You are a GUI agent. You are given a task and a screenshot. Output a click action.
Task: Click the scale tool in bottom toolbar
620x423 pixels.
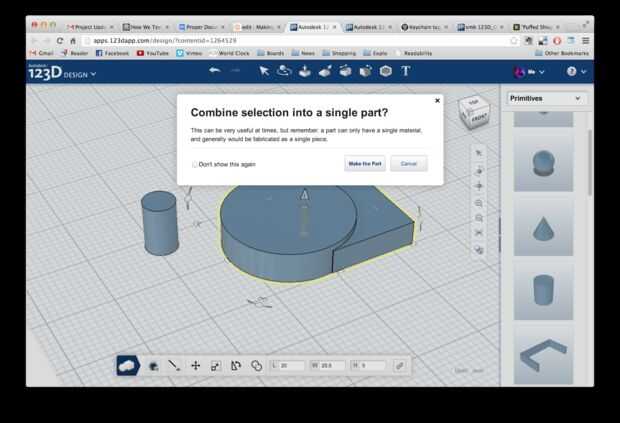click(x=215, y=366)
